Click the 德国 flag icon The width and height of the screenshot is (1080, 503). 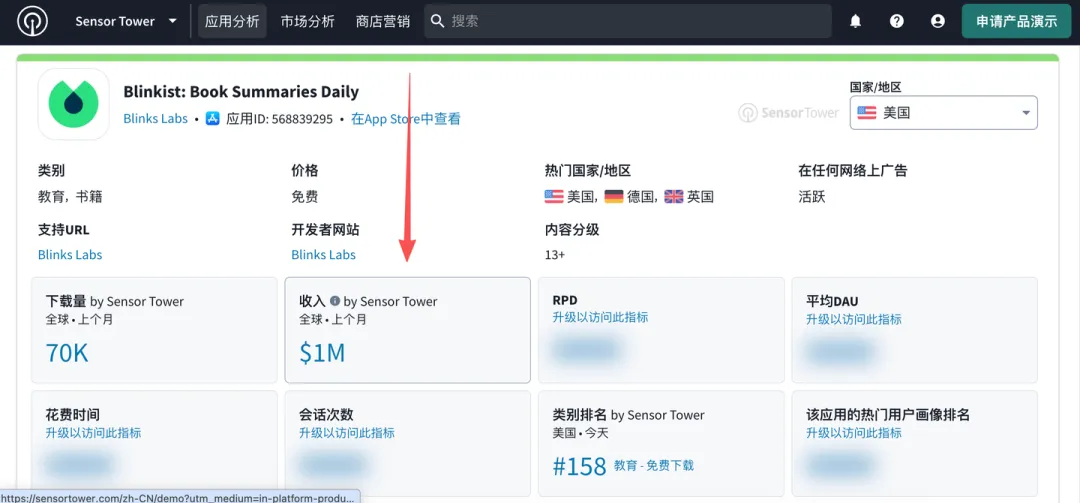point(614,197)
